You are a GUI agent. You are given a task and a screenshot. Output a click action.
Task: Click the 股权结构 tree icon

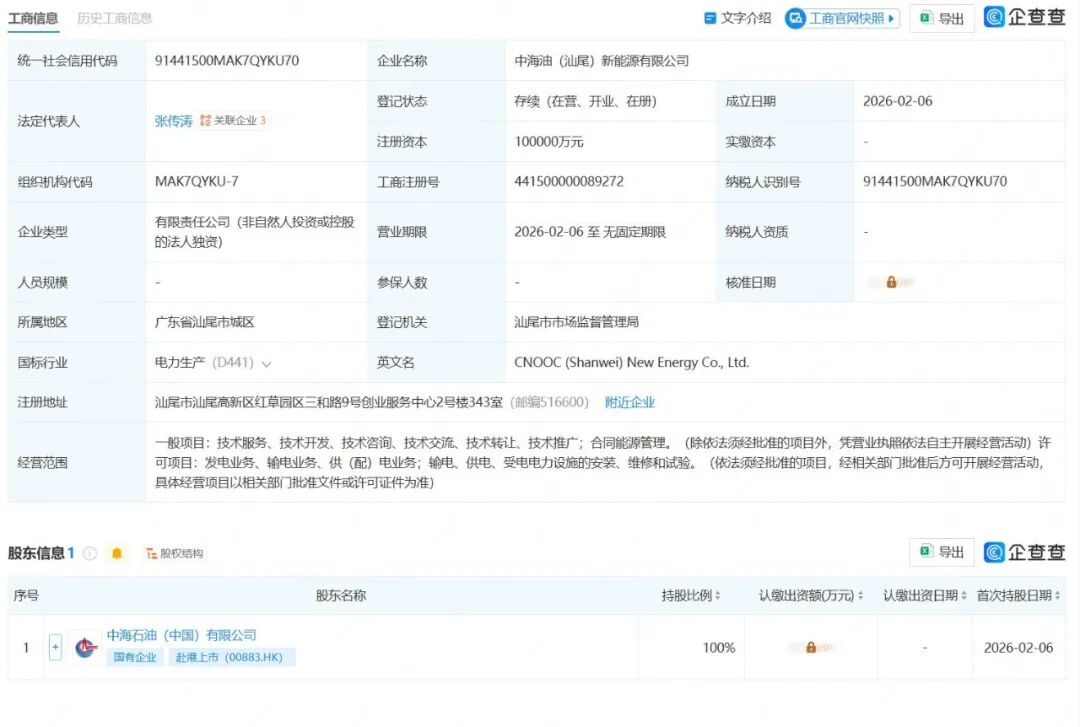point(152,553)
